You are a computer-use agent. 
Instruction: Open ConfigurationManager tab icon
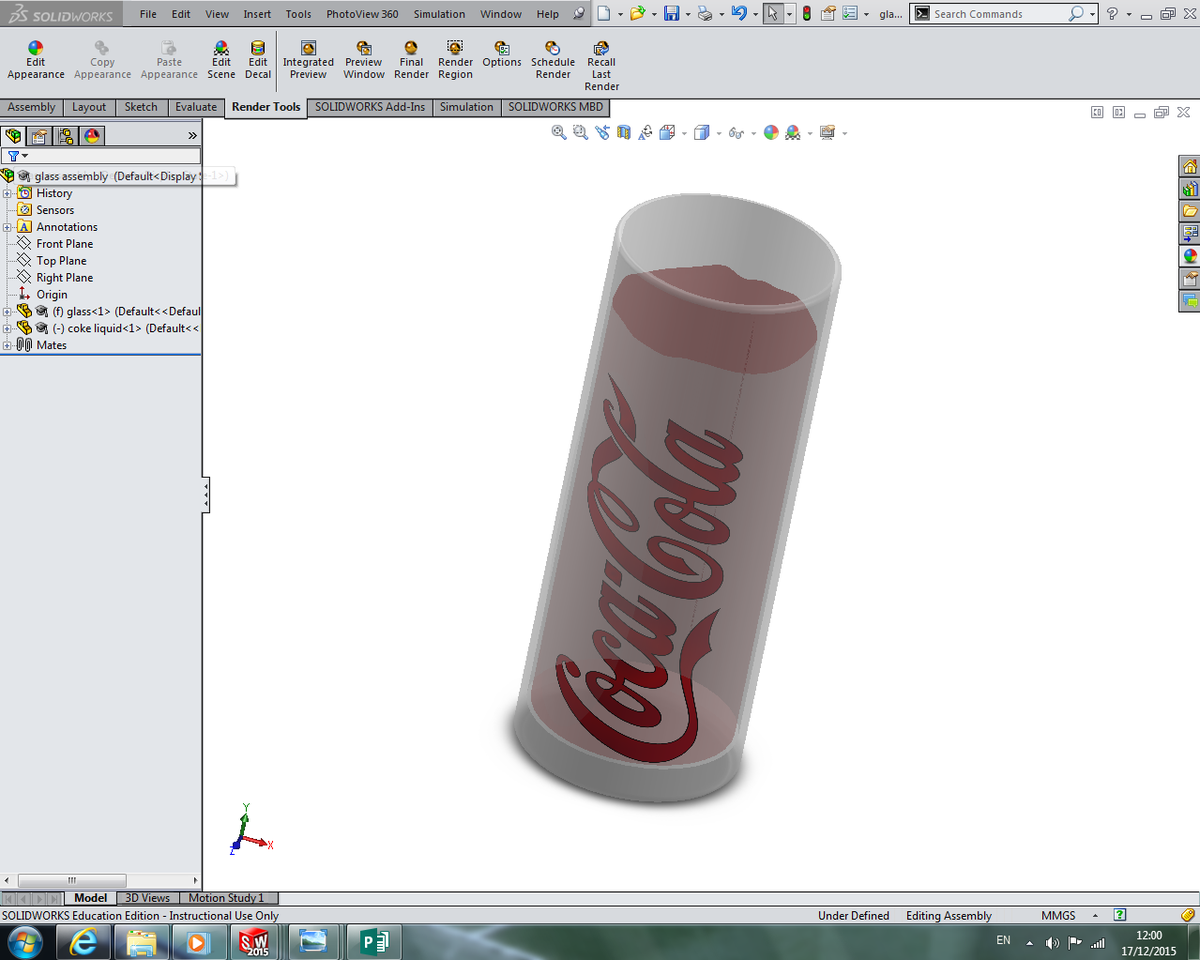click(x=66, y=136)
